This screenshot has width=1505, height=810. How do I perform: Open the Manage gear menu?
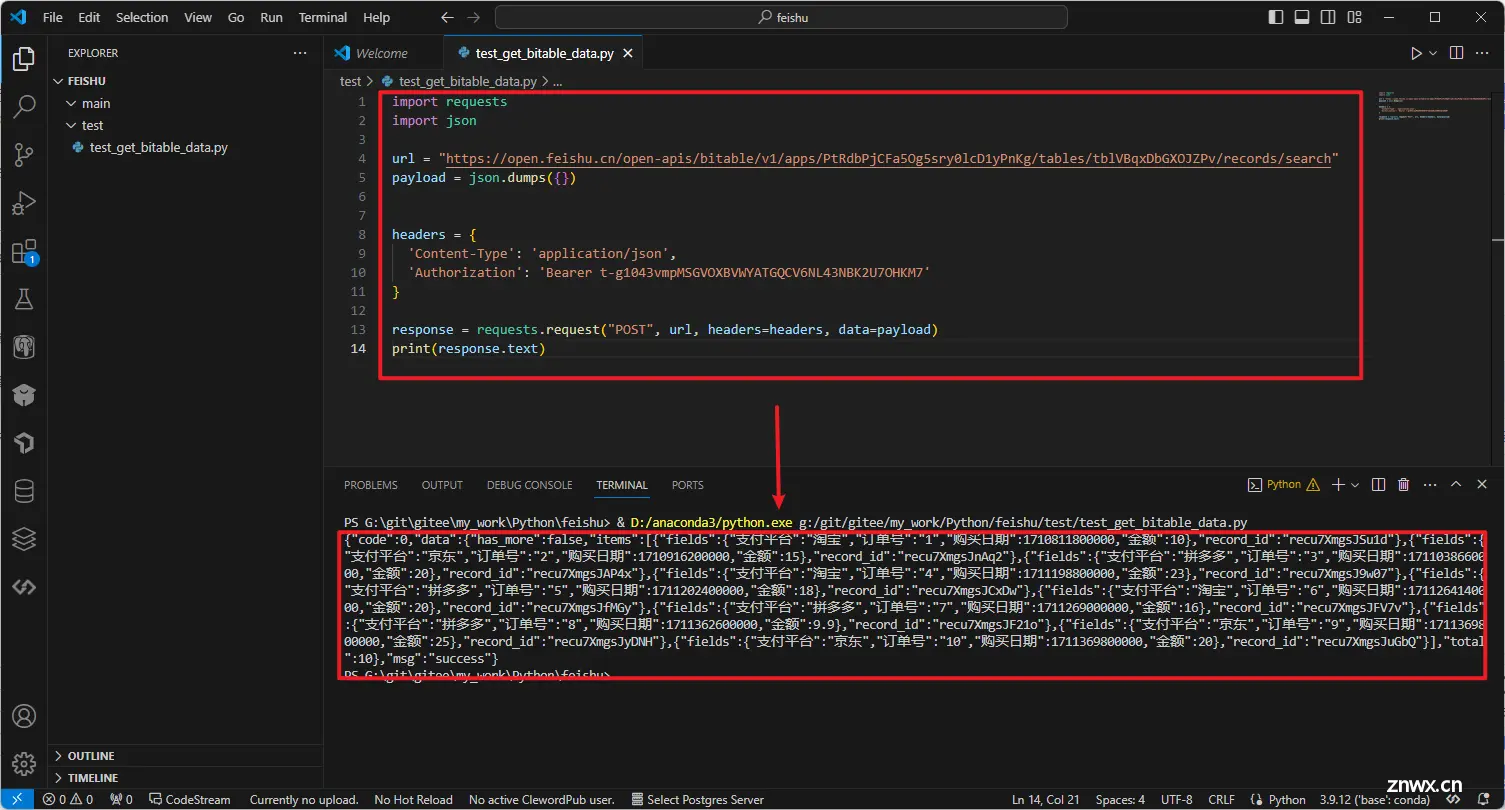(24, 764)
